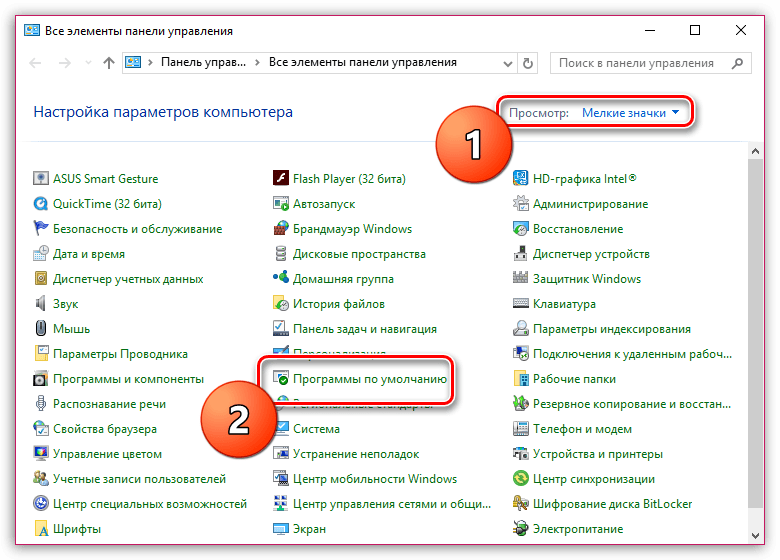The width and height of the screenshot is (780, 560).
Task: Open Центр управления сетями и общи... link
Action: pyautogui.click(x=391, y=504)
